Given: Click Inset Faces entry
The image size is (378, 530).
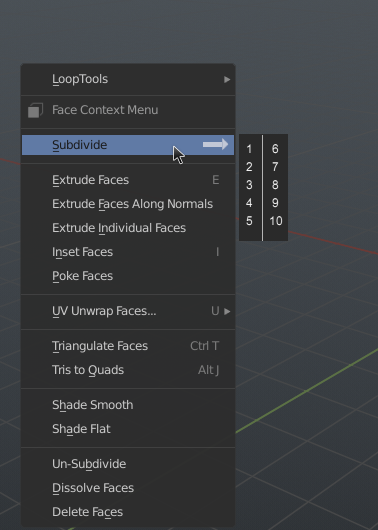Looking at the screenshot, I should [x=128, y=252].
